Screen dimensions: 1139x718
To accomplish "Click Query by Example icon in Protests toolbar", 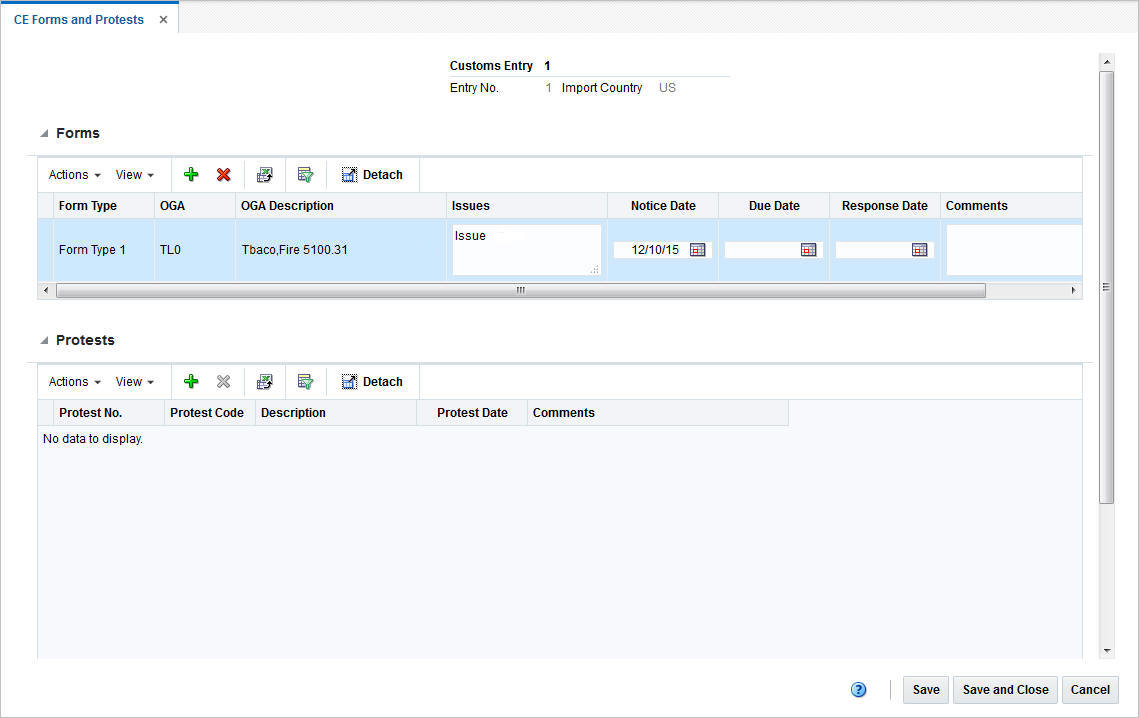I will [x=306, y=382].
